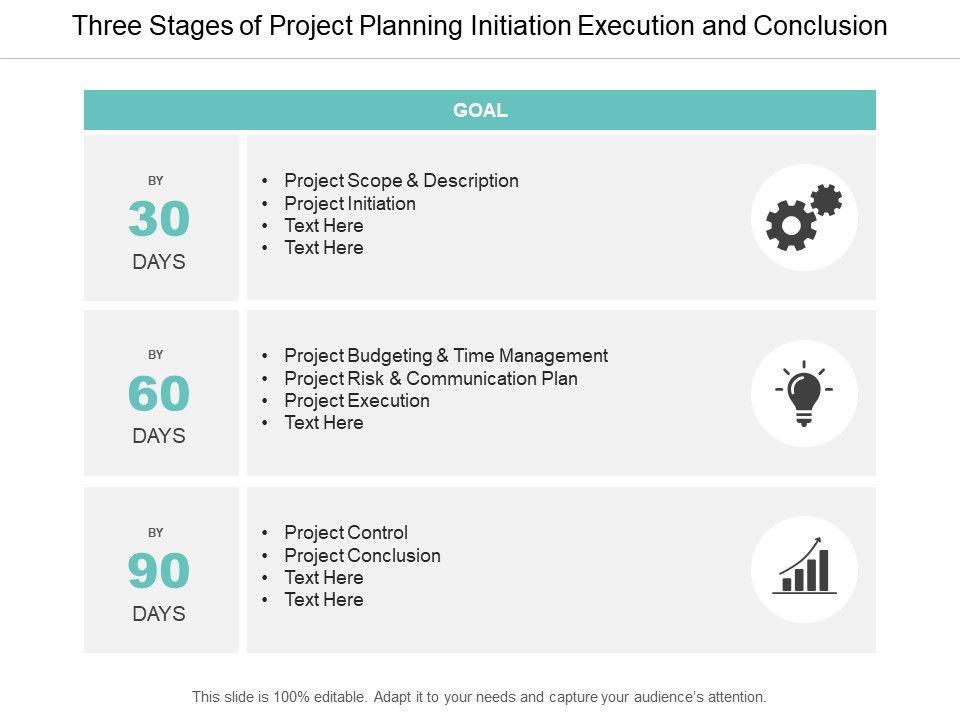The height and width of the screenshot is (720, 960).
Task: Click the Project Scope & Description bullet
Action: coord(401,181)
